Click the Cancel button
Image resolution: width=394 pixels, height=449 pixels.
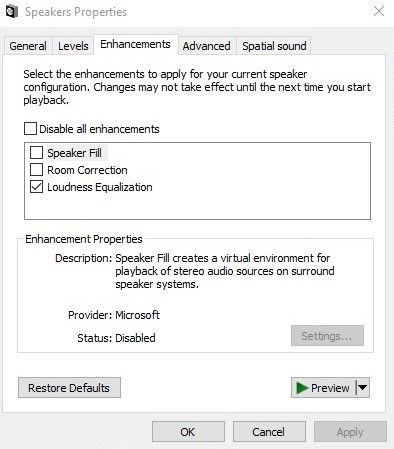point(269,432)
